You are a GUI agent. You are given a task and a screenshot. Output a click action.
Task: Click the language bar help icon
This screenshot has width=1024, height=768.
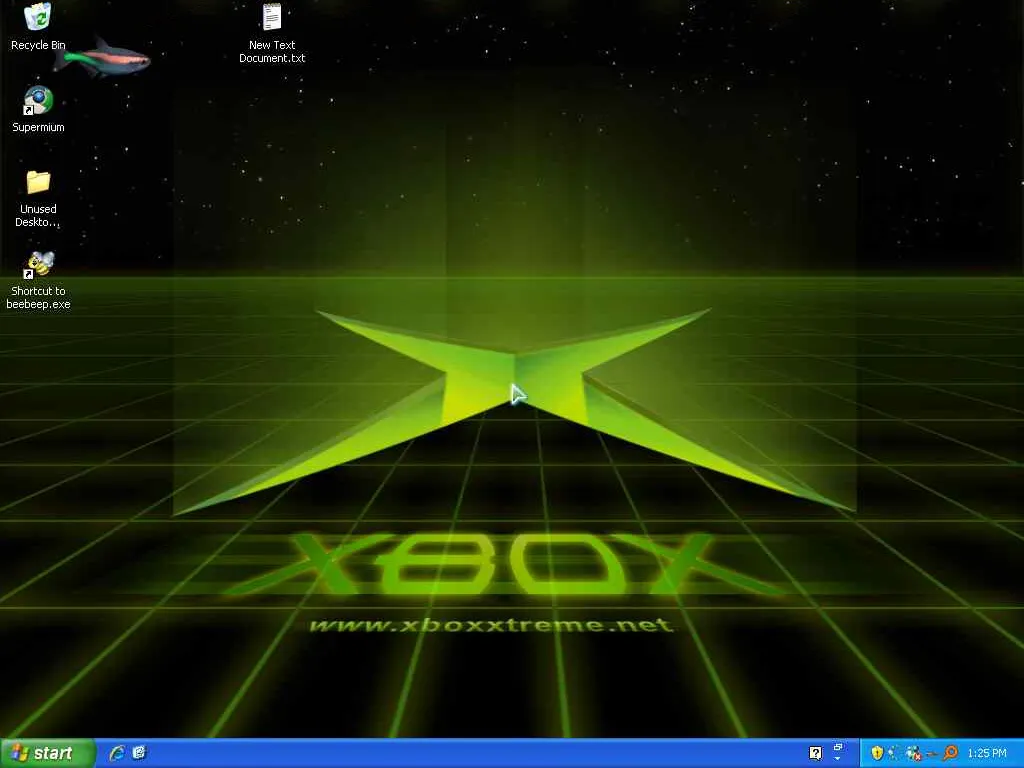[x=816, y=753]
